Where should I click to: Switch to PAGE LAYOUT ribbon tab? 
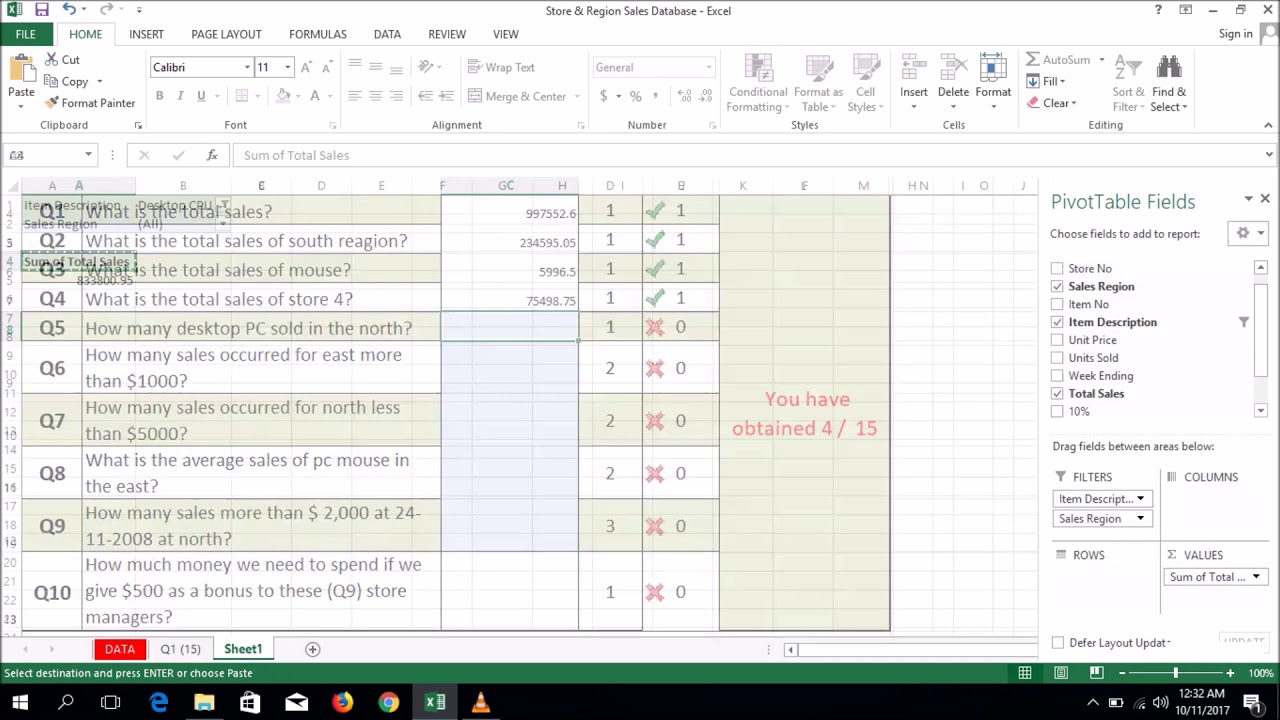click(226, 34)
